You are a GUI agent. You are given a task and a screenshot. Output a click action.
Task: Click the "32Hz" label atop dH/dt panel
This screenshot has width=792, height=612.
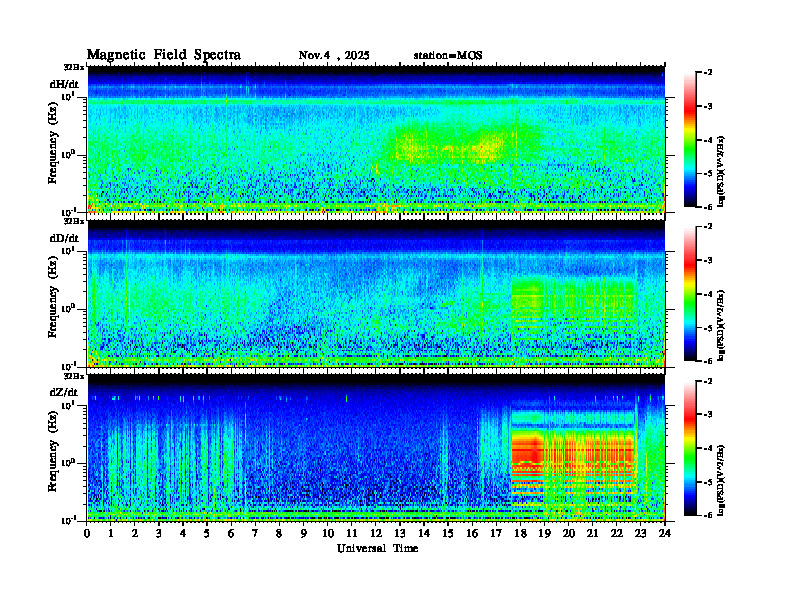(x=74, y=67)
